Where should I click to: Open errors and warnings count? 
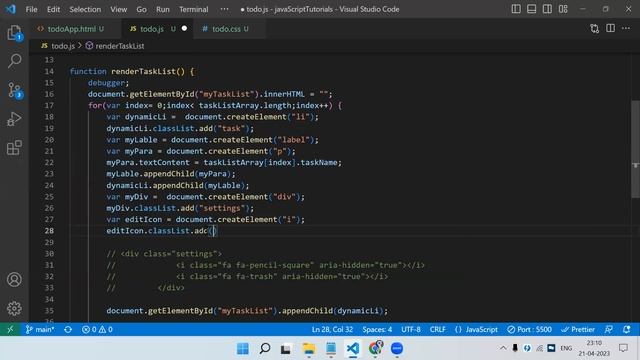pos(97,329)
